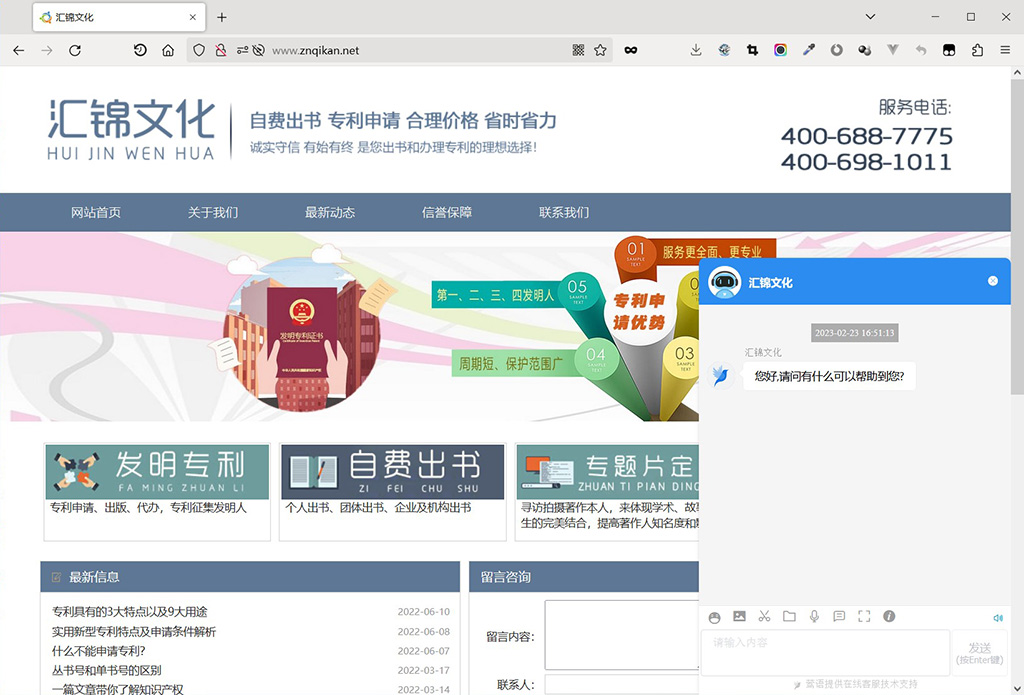Switch to the 汇锦文化 browser tab

click(110, 16)
